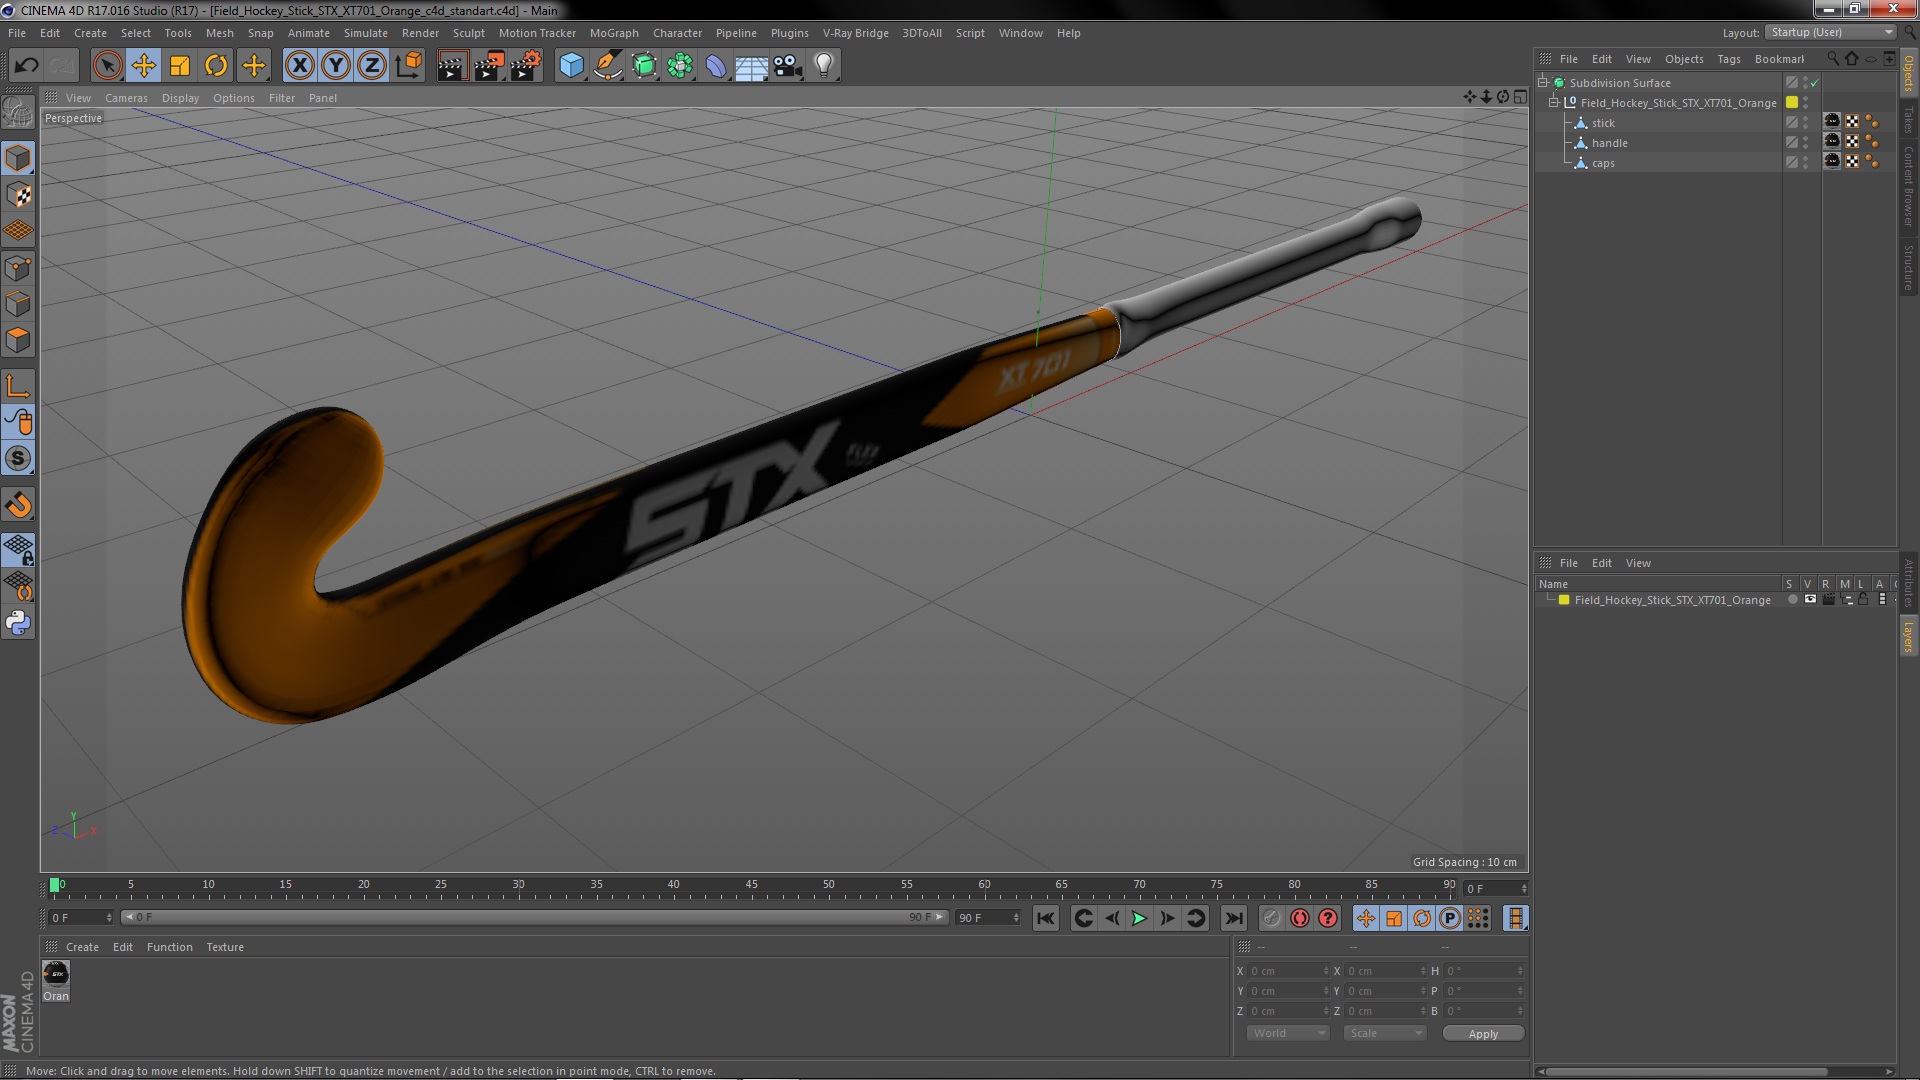Open the spline Pen tool
1920x1080 pixels.
point(607,66)
